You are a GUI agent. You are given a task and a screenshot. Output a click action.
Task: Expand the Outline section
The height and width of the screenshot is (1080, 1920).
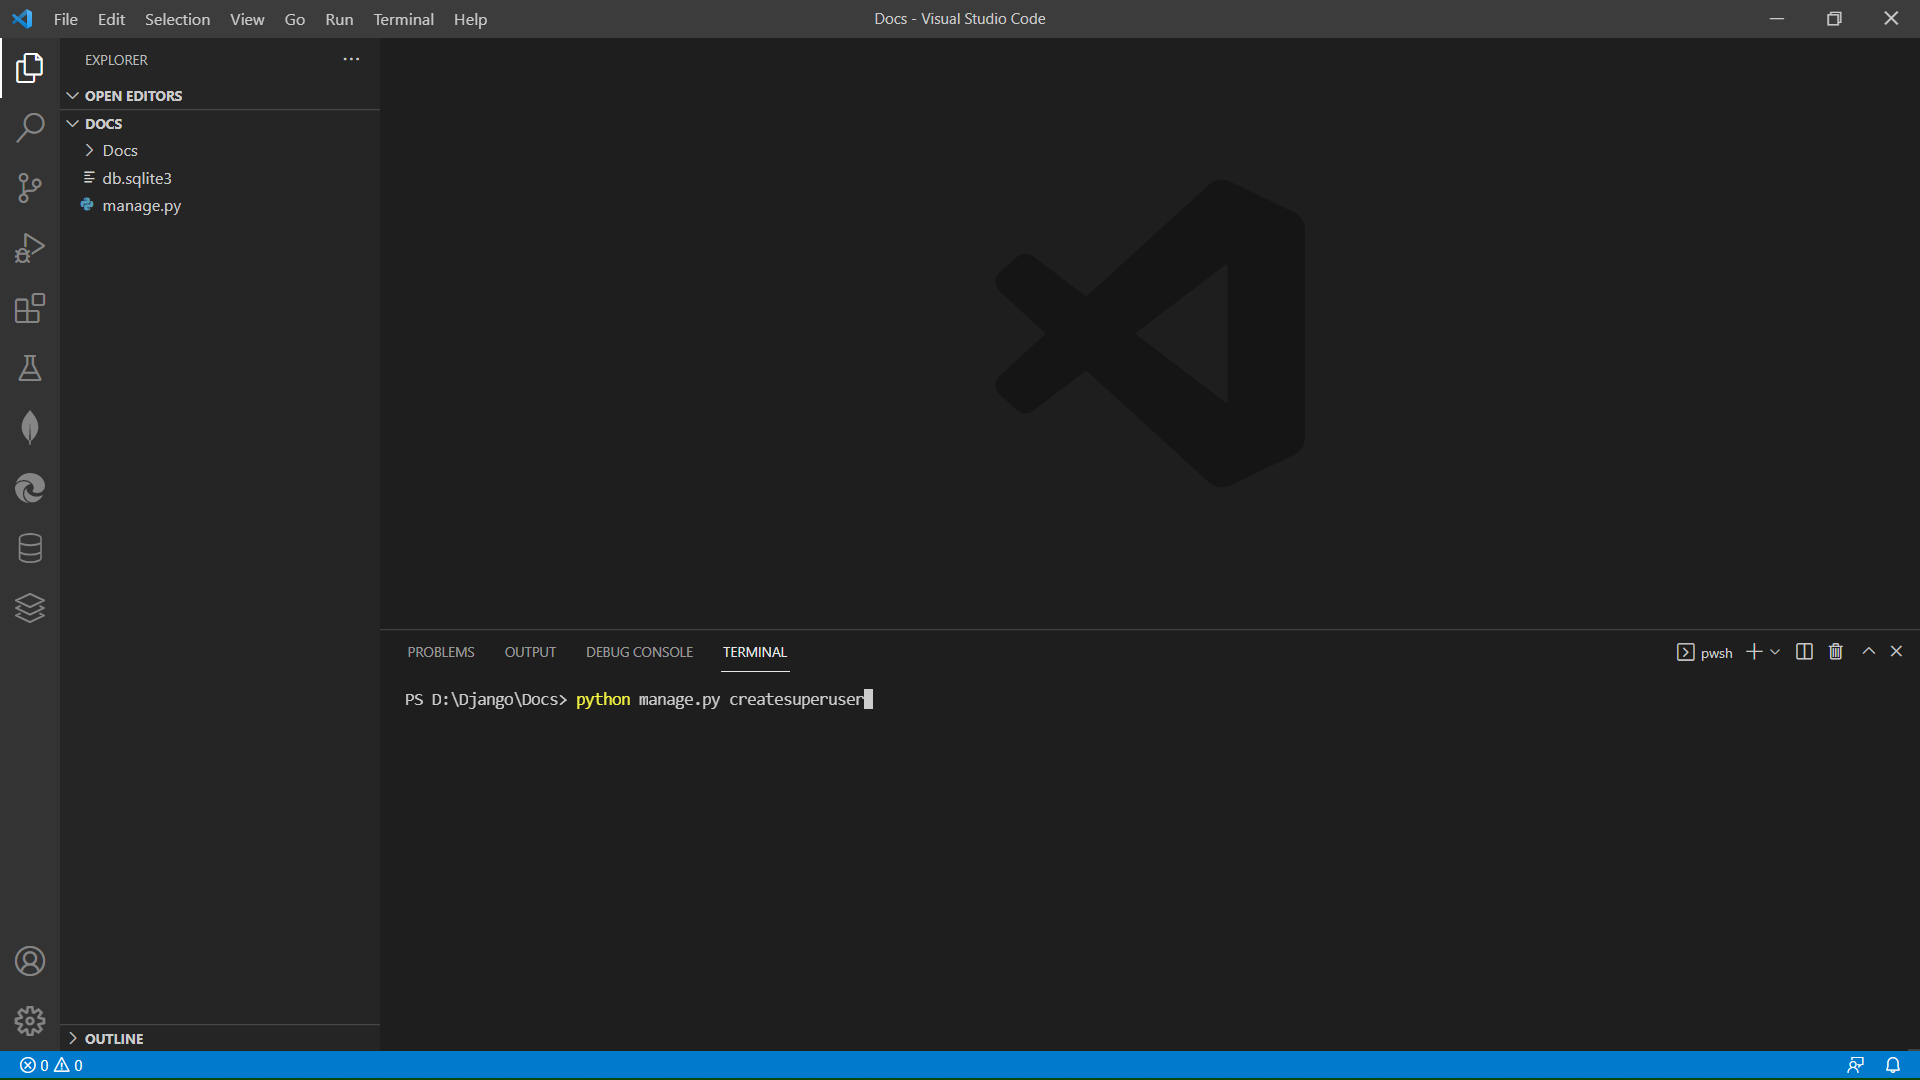(113, 1038)
